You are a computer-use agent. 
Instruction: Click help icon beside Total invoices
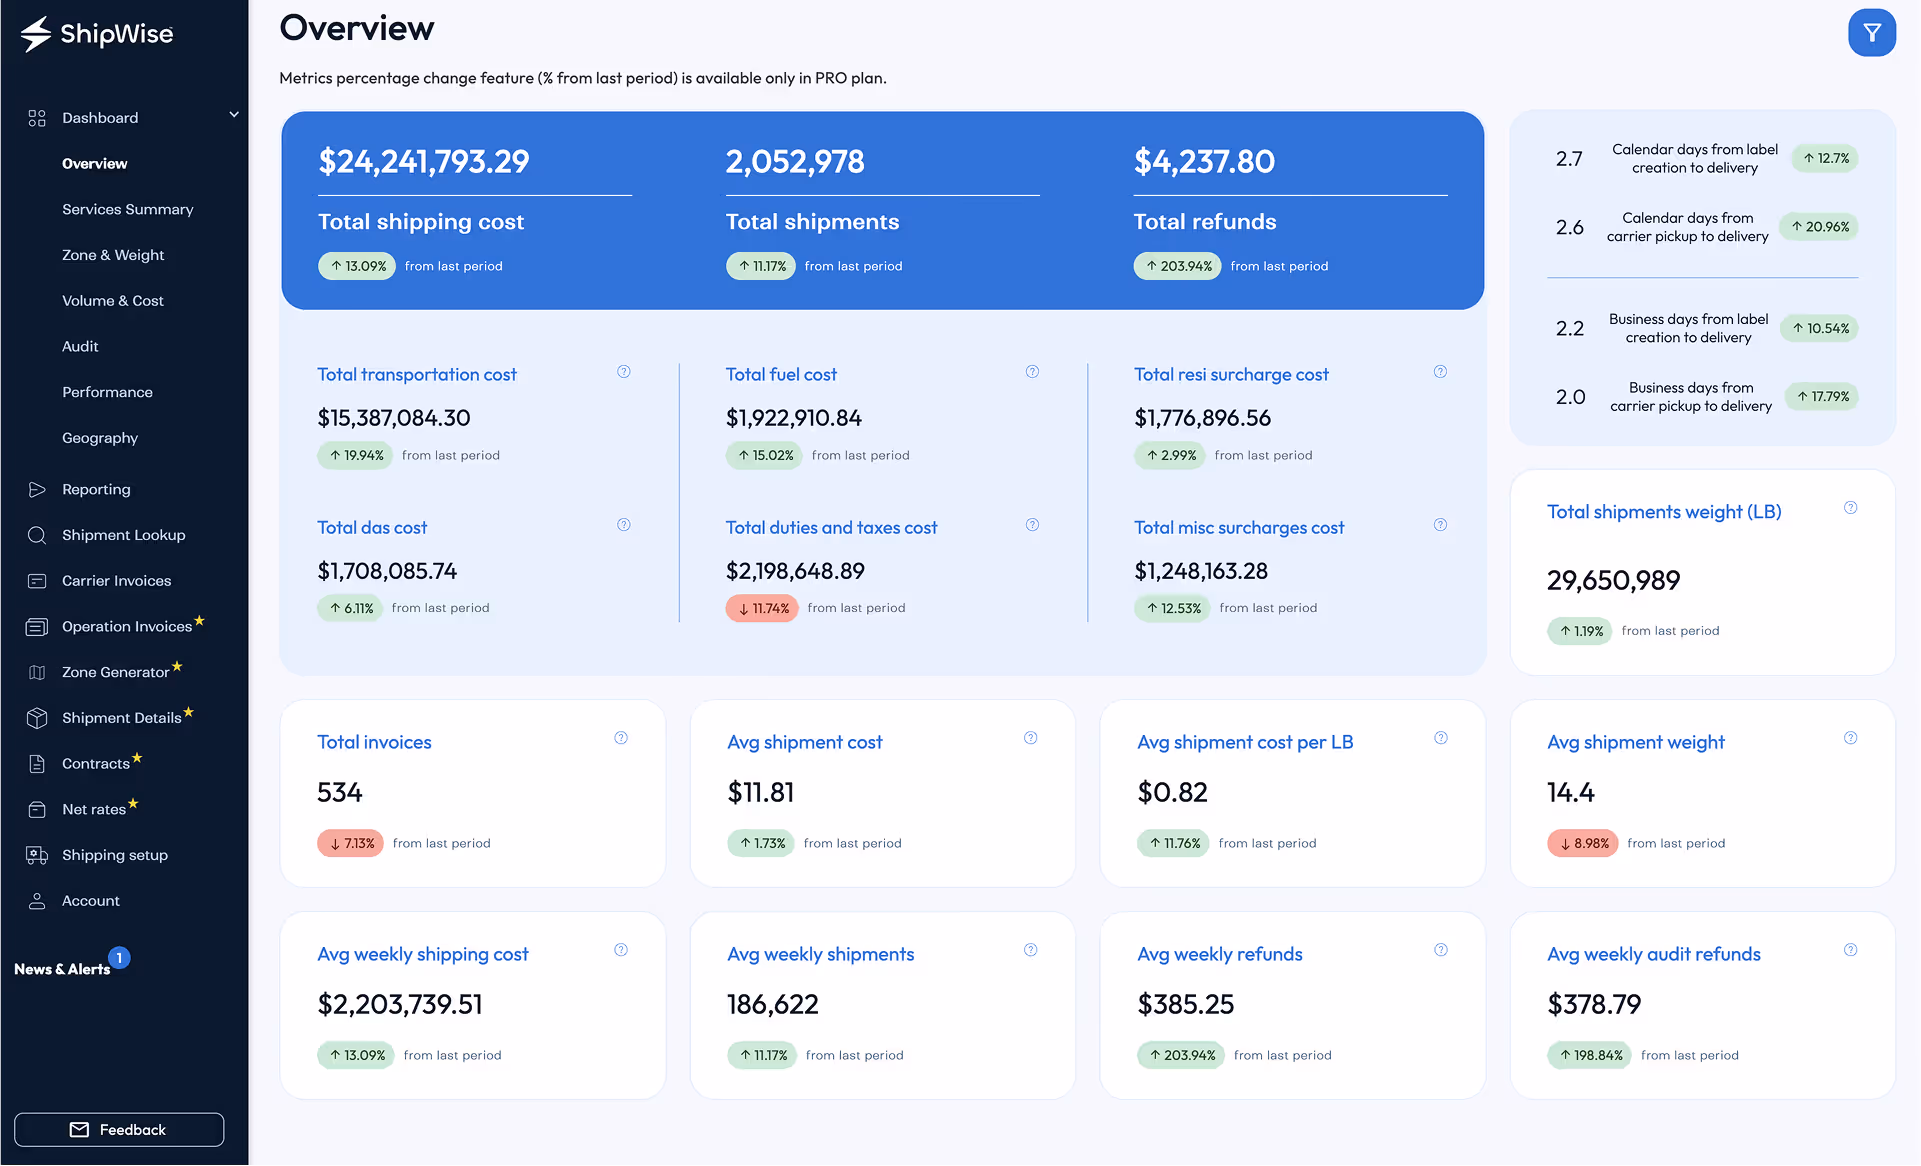621,738
